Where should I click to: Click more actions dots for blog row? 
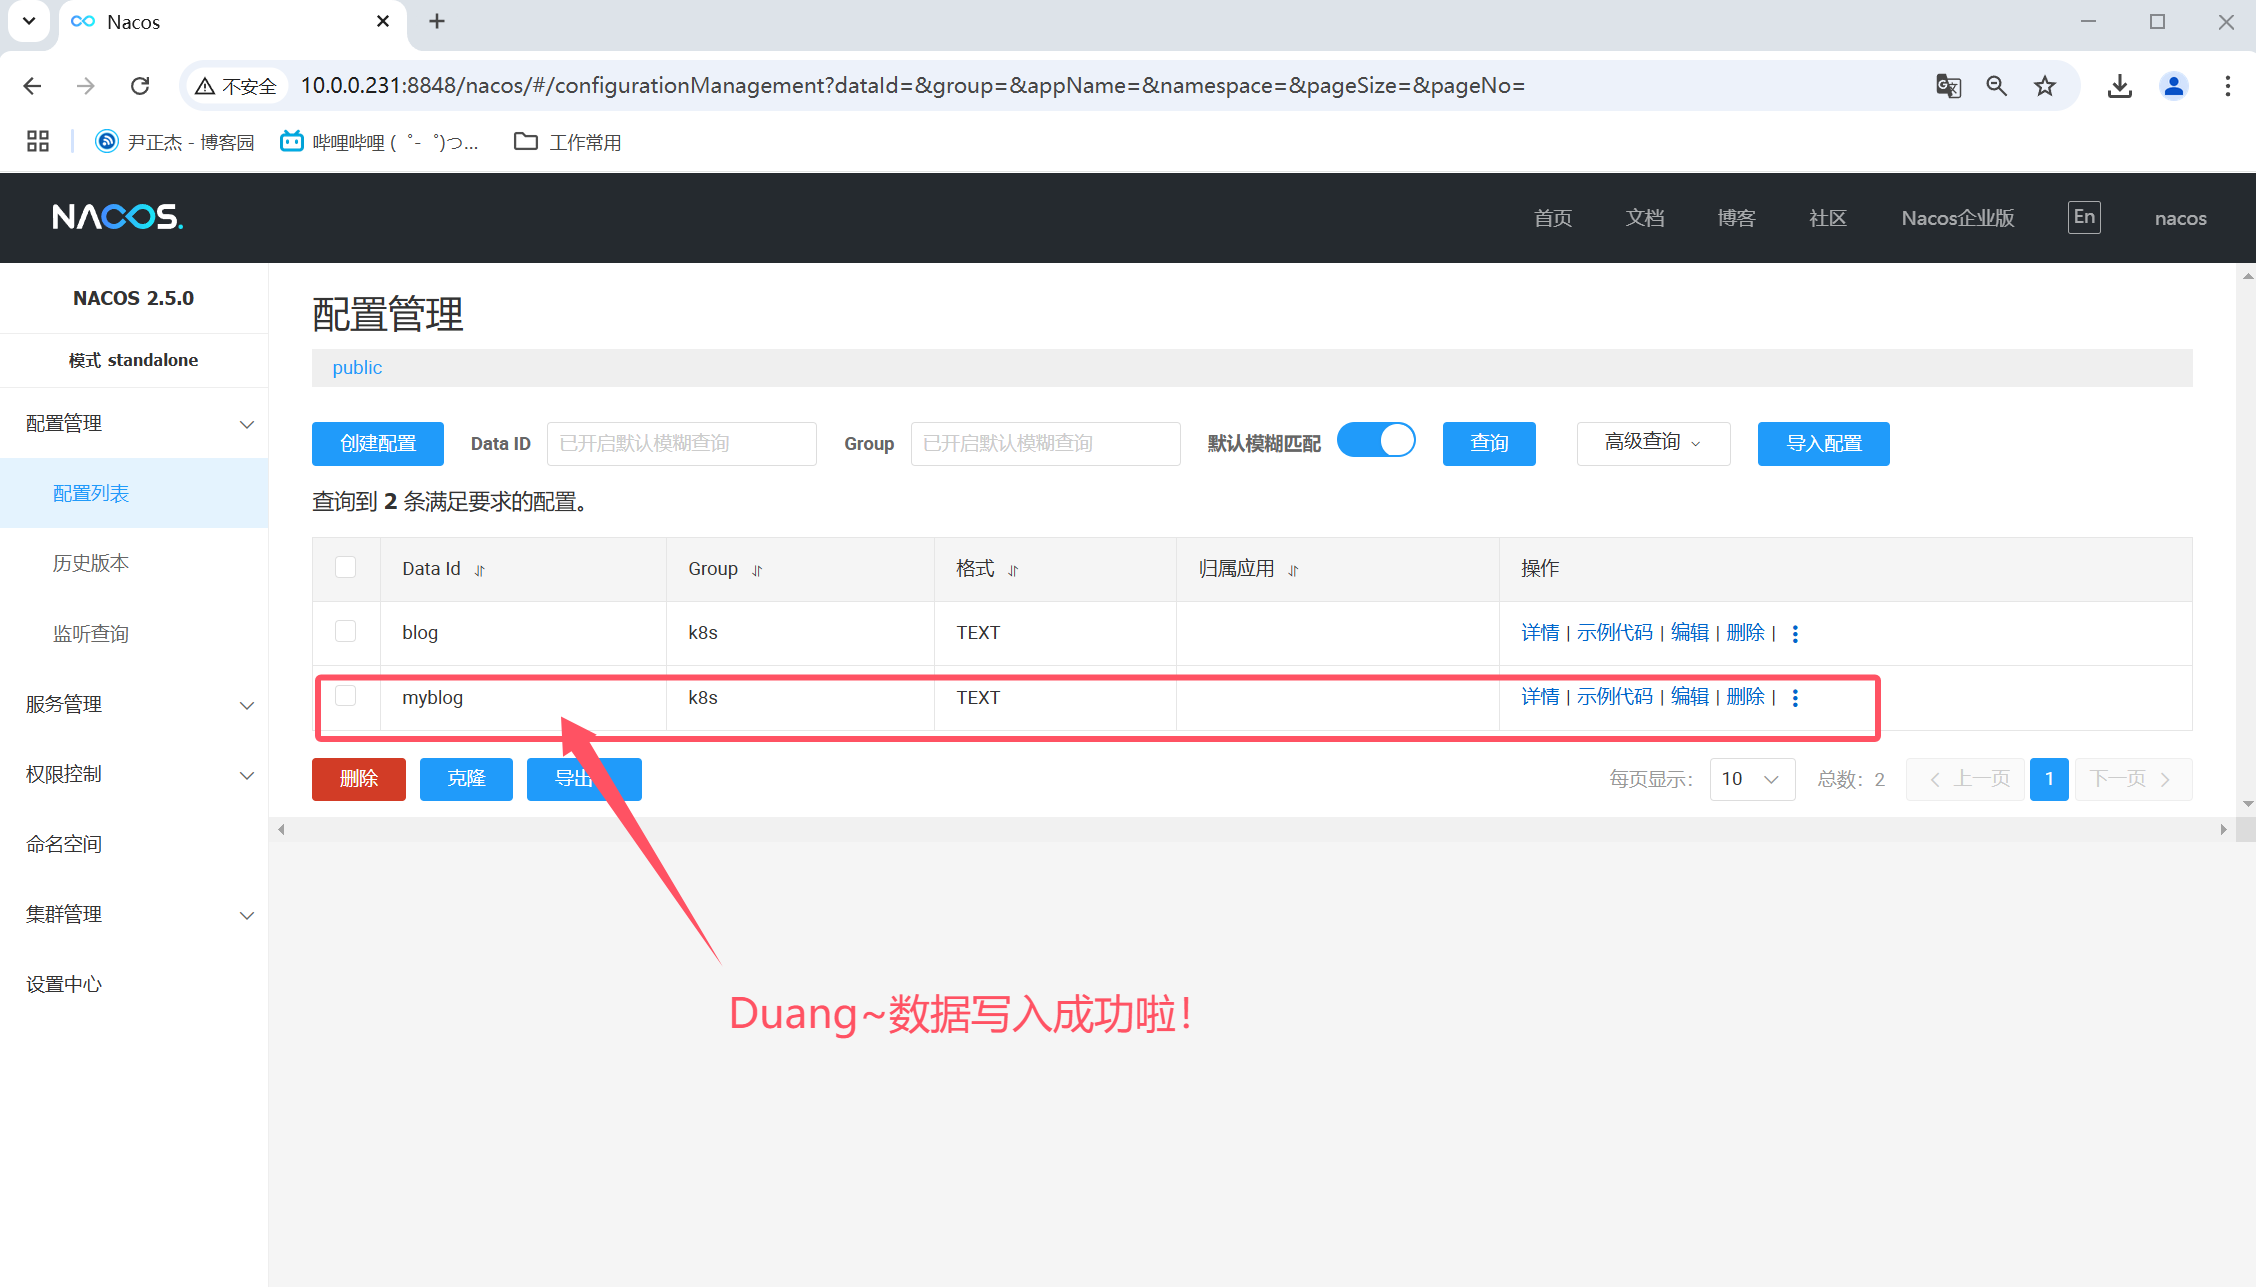1795,634
